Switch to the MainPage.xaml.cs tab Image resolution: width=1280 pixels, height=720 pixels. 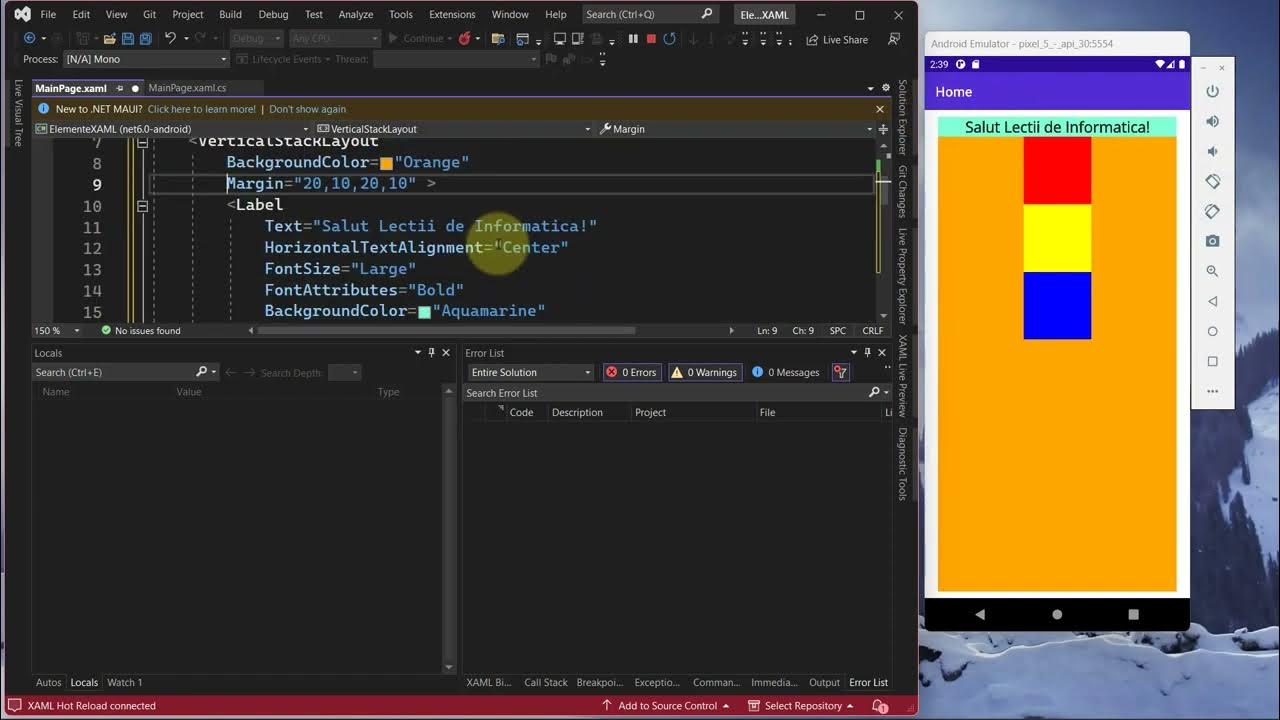pyautogui.click(x=187, y=88)
